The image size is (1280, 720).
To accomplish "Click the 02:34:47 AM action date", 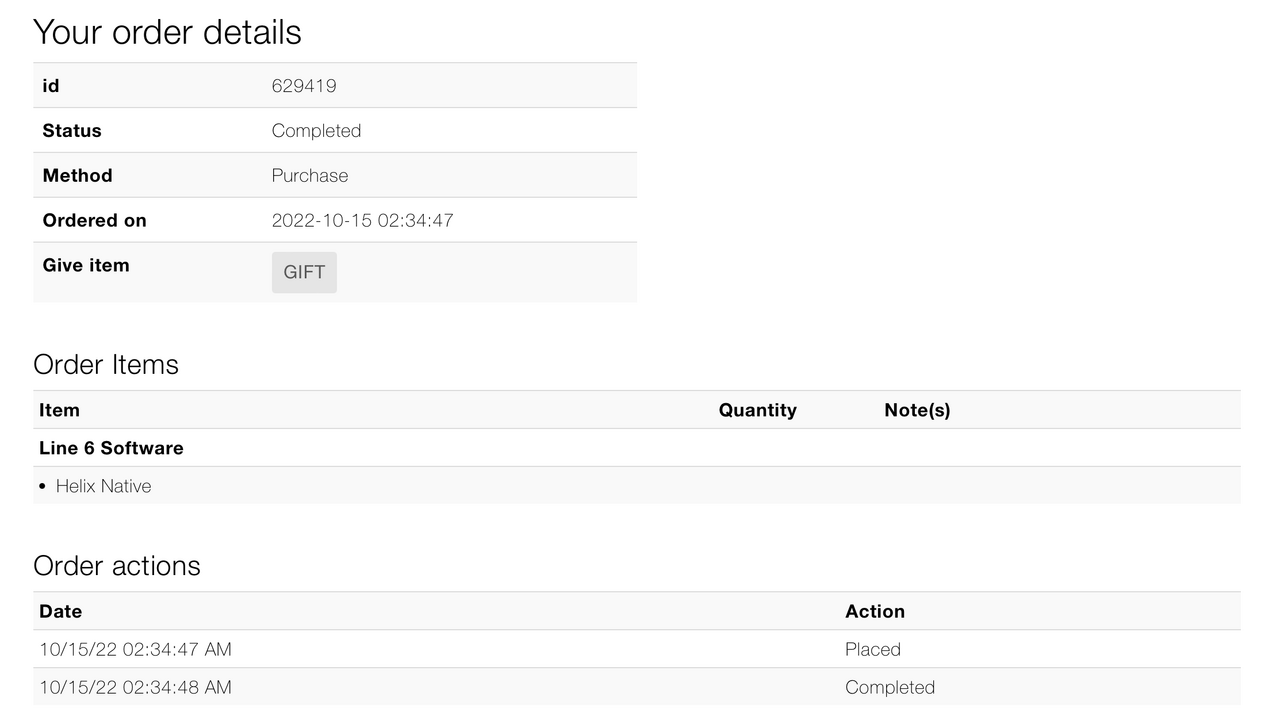I will pyautogui.click(x=135, y=650).
